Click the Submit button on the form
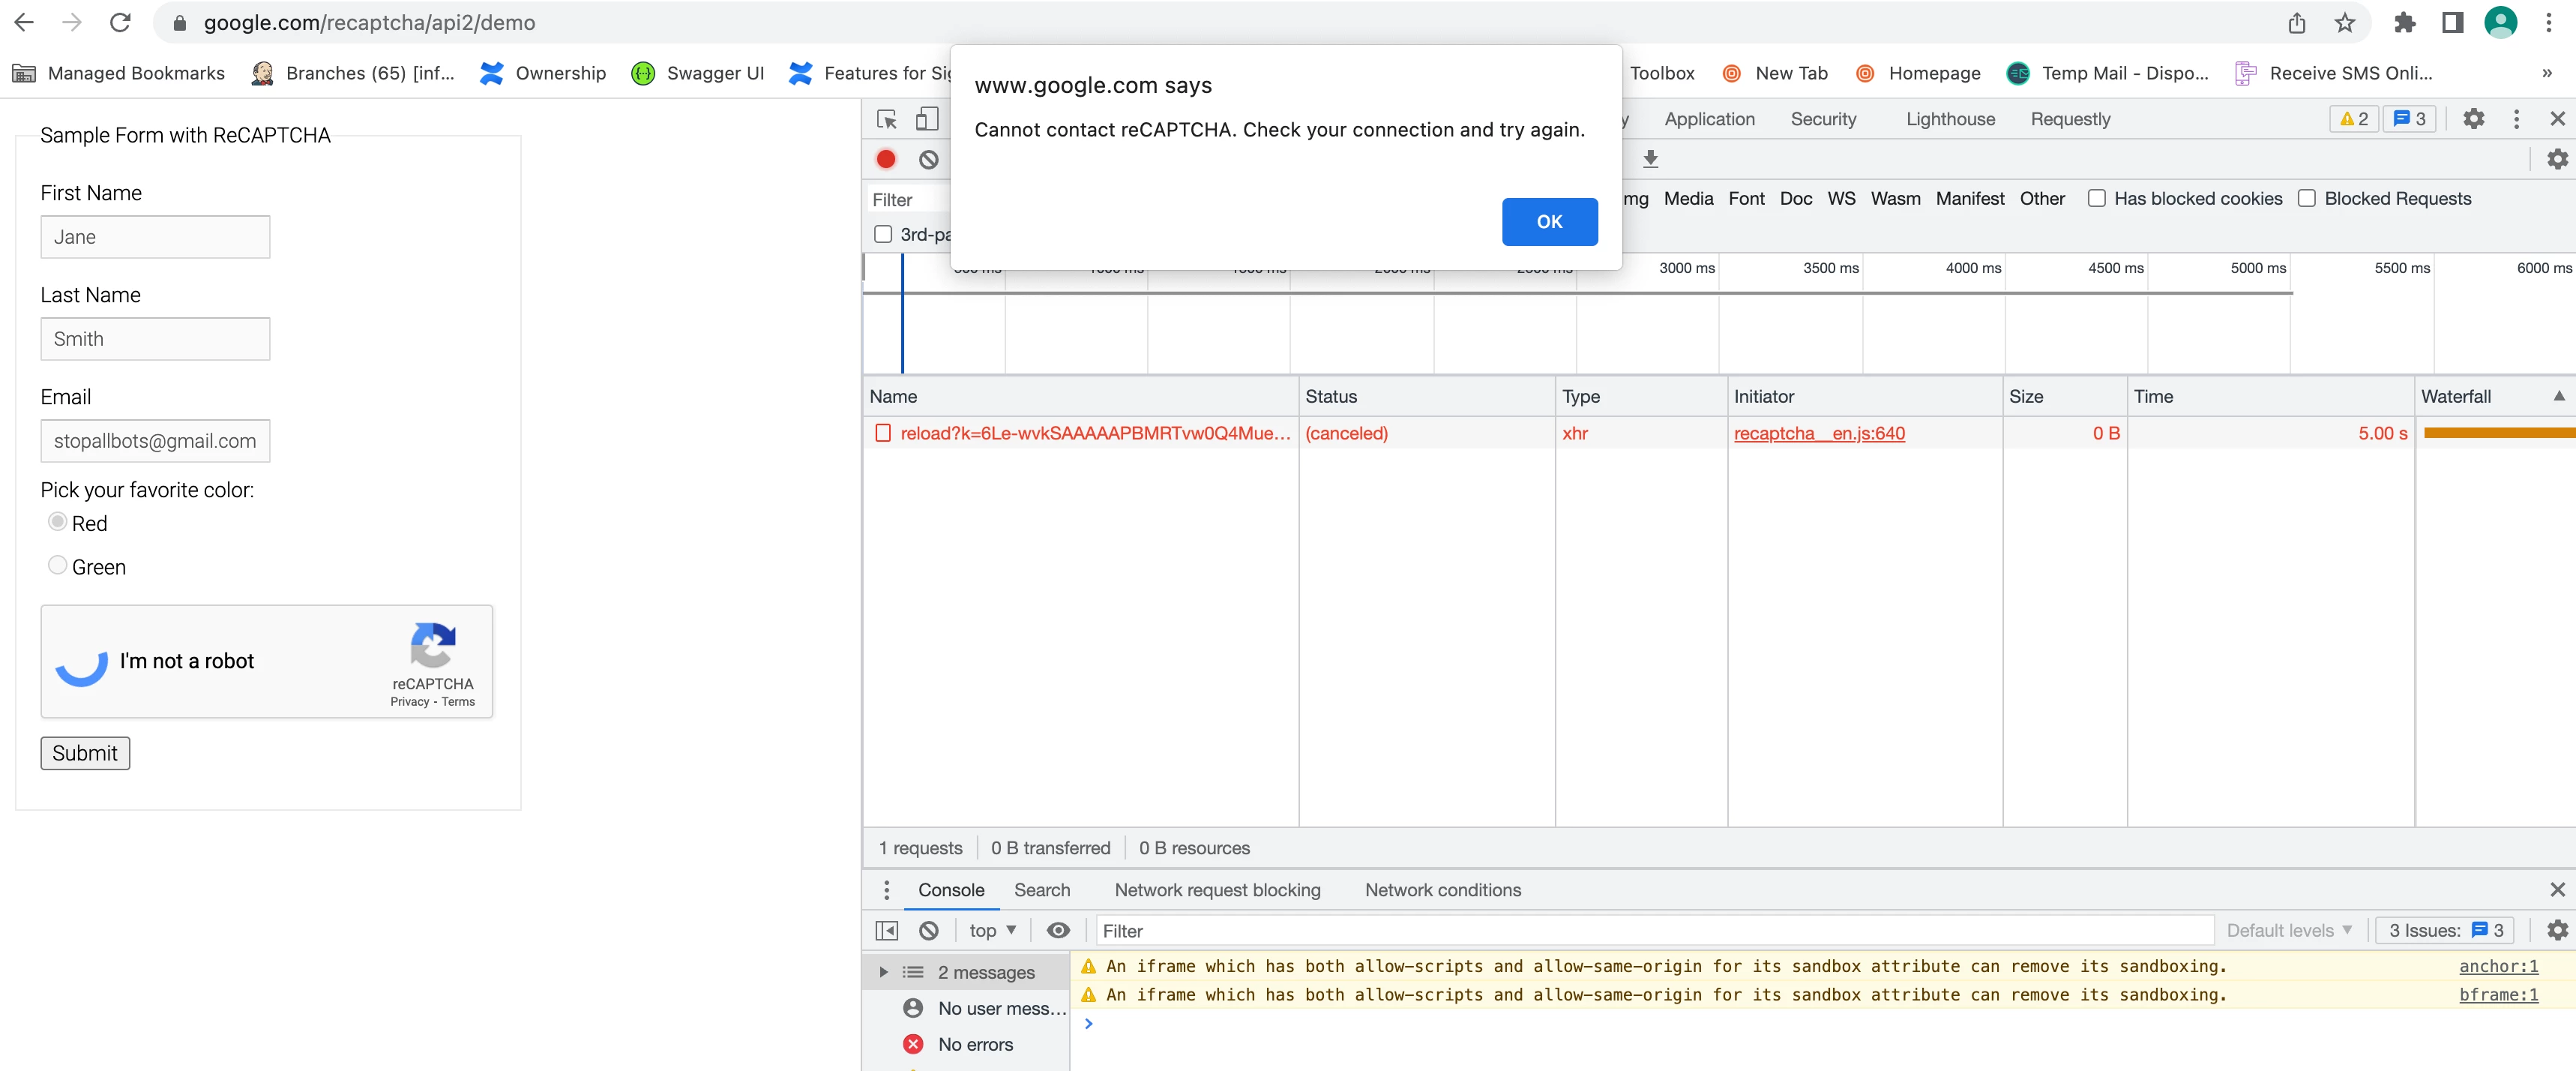This screenshot has height=1071, width=2576. 85,753
